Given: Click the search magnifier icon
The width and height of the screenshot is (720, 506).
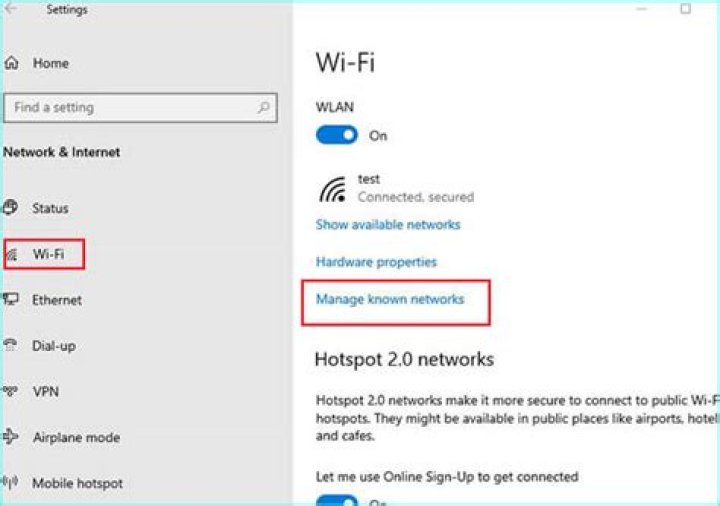Looking at the screenshot, I should point(264,107).
